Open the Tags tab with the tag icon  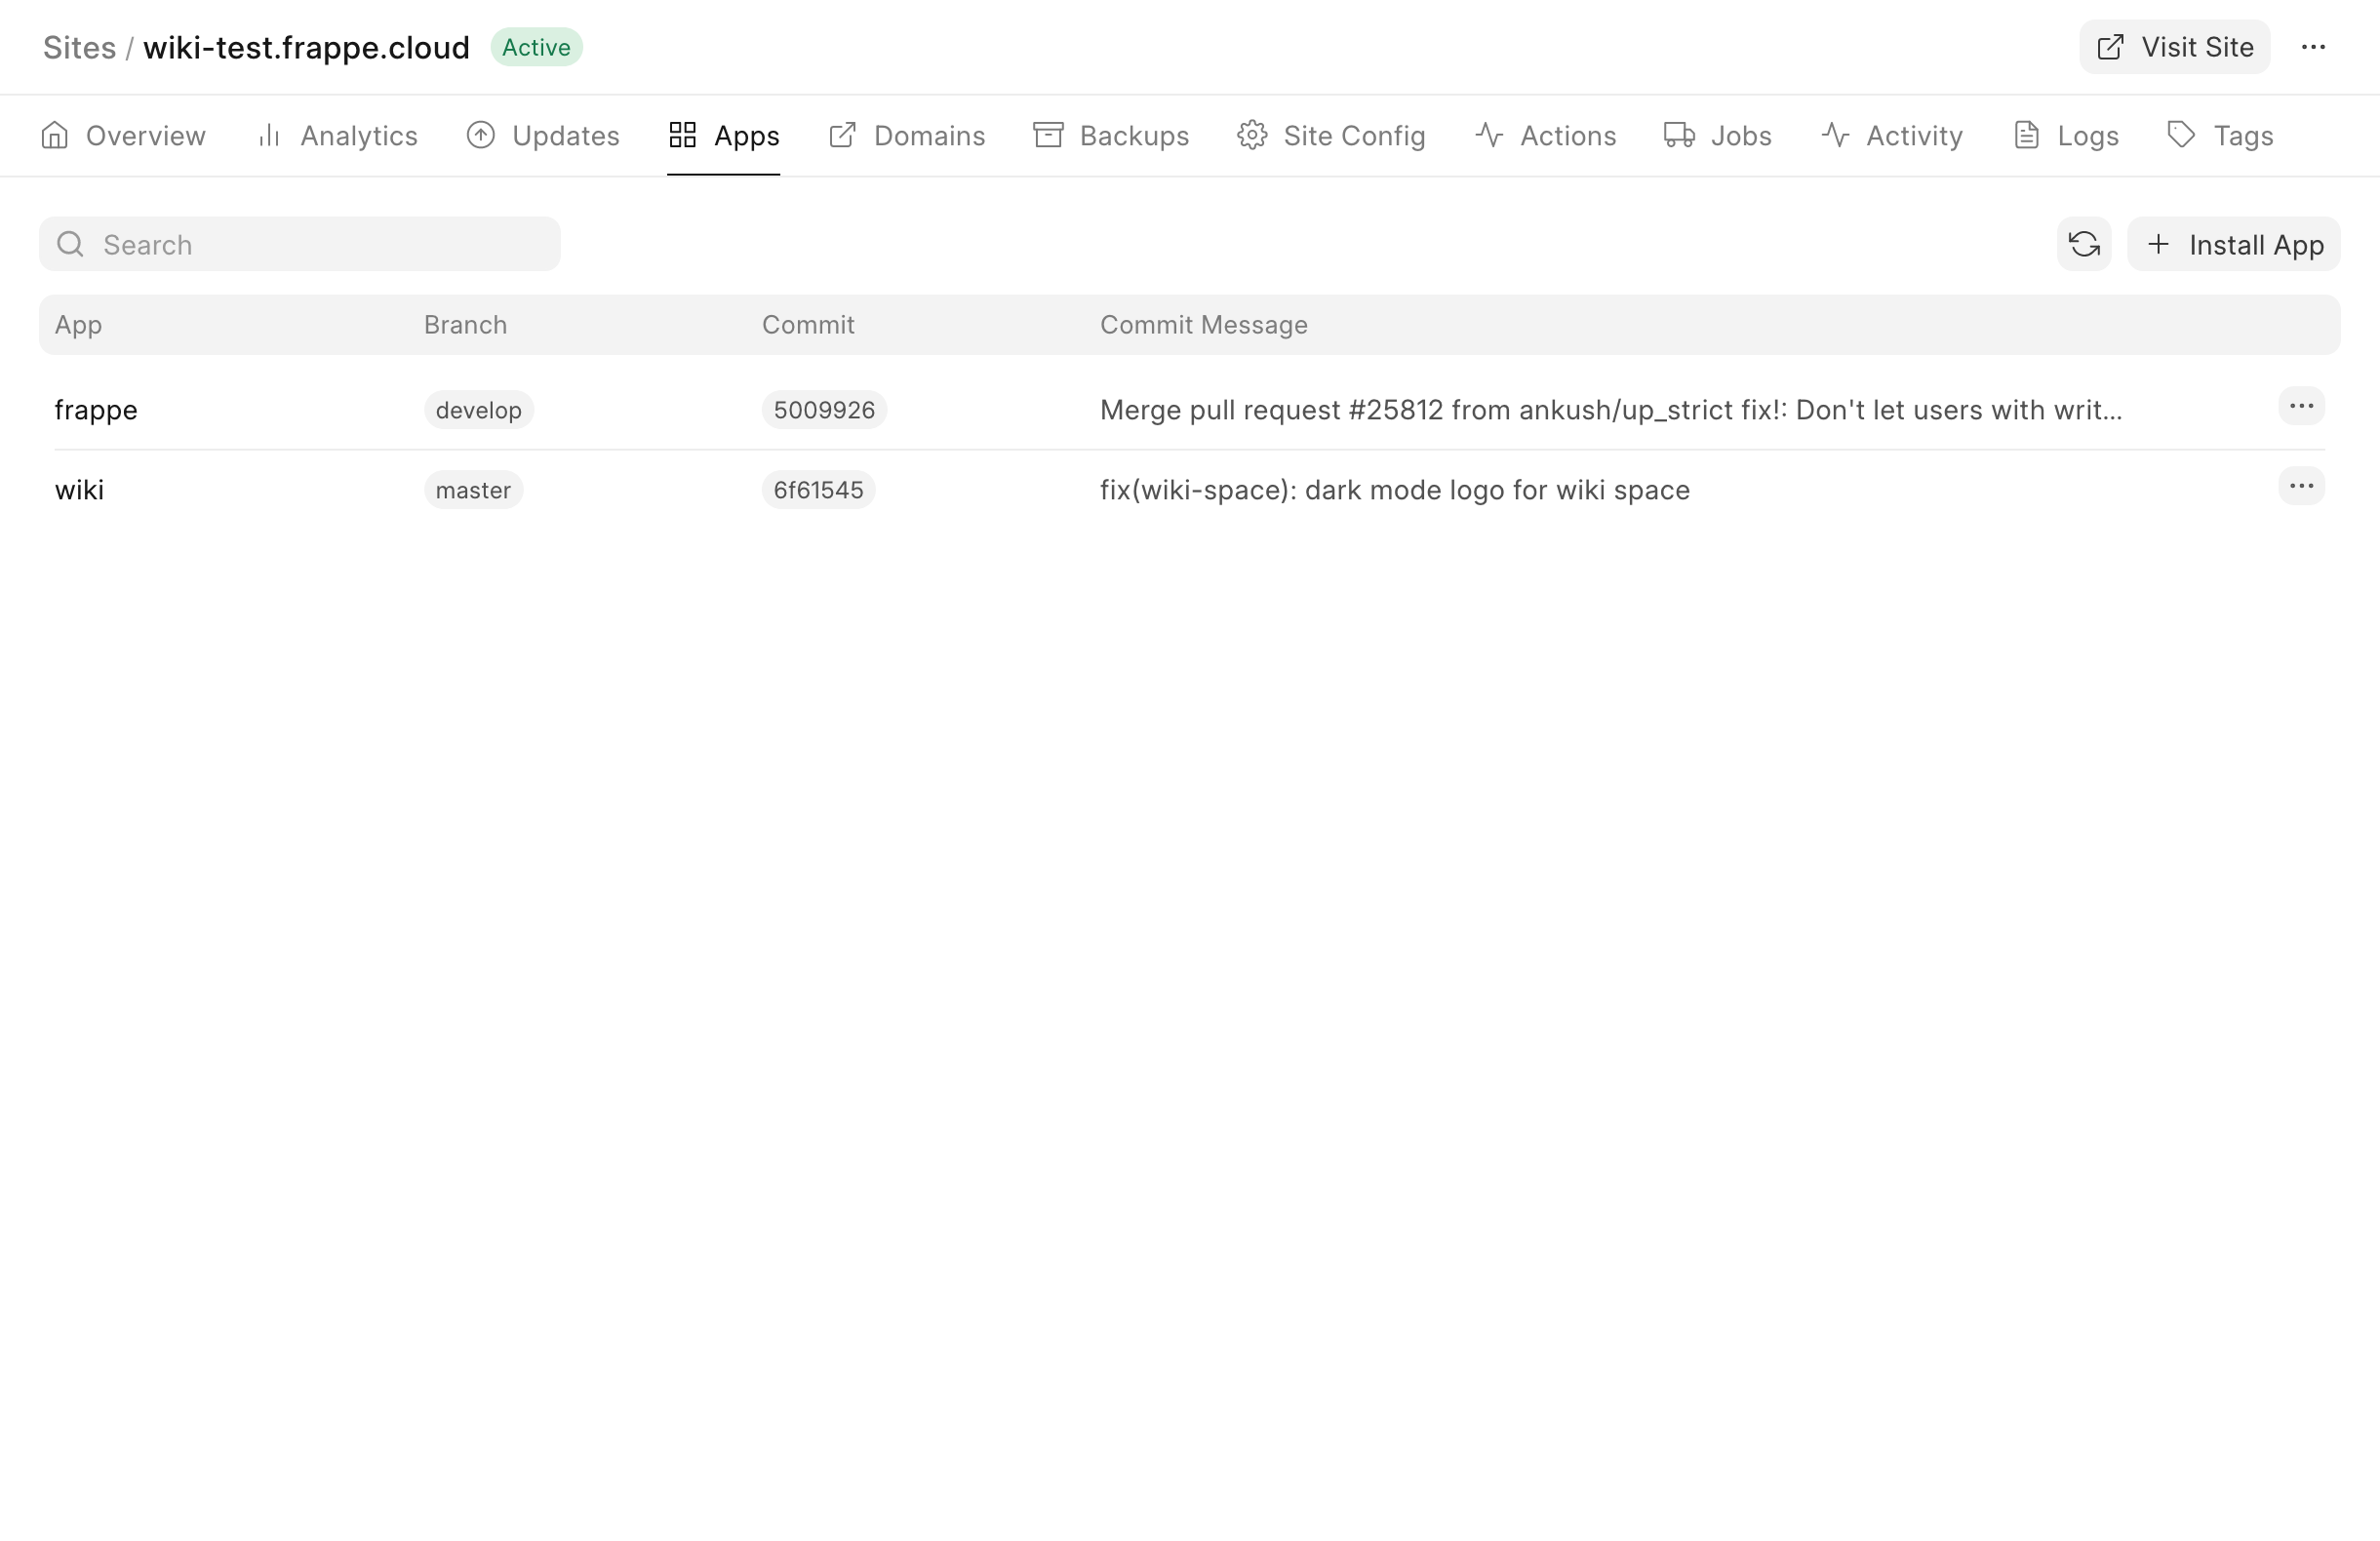click(2220, 136)
